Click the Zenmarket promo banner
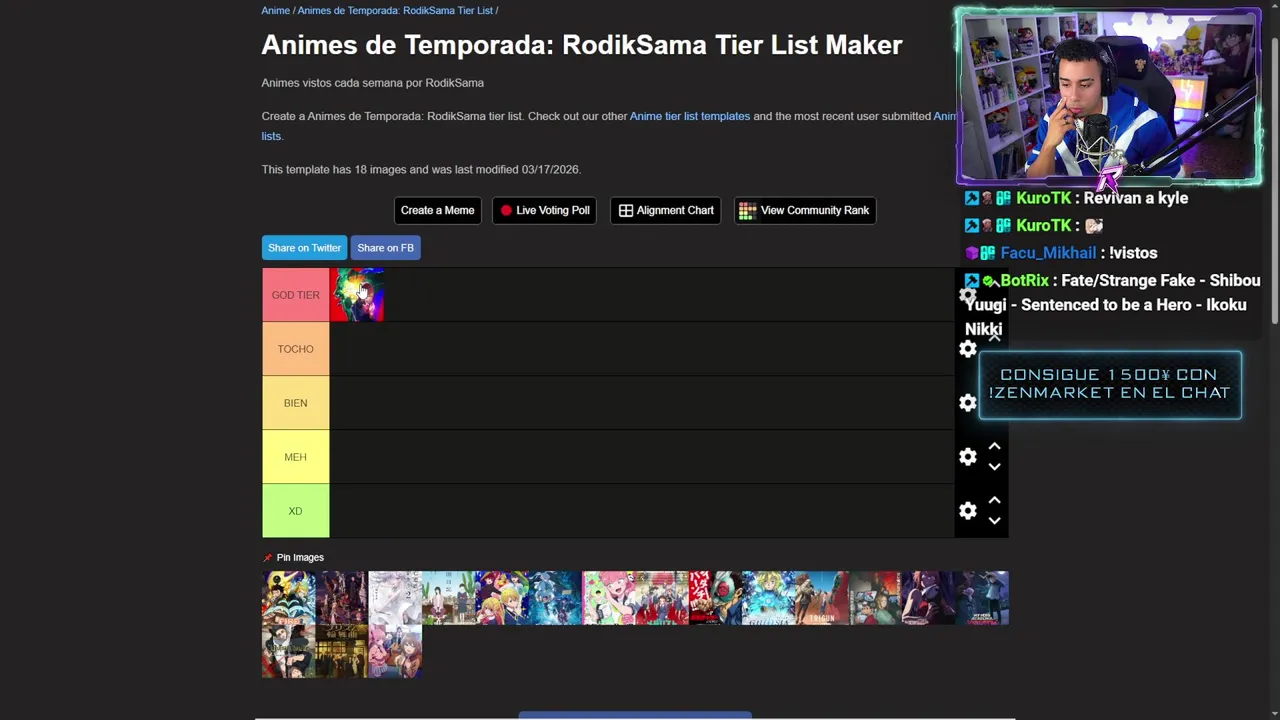The height and width of the screenshot is (720, 1280). [1110, 384]
